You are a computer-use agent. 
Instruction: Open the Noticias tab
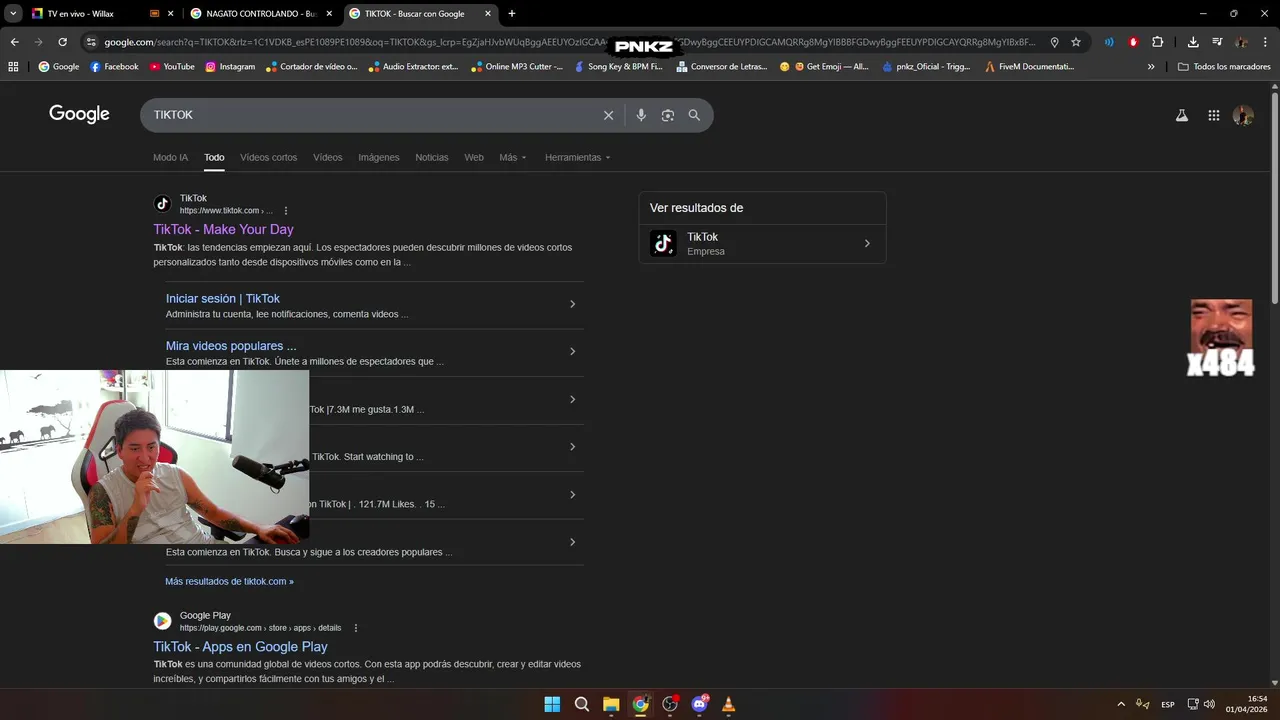pos(432,157)
